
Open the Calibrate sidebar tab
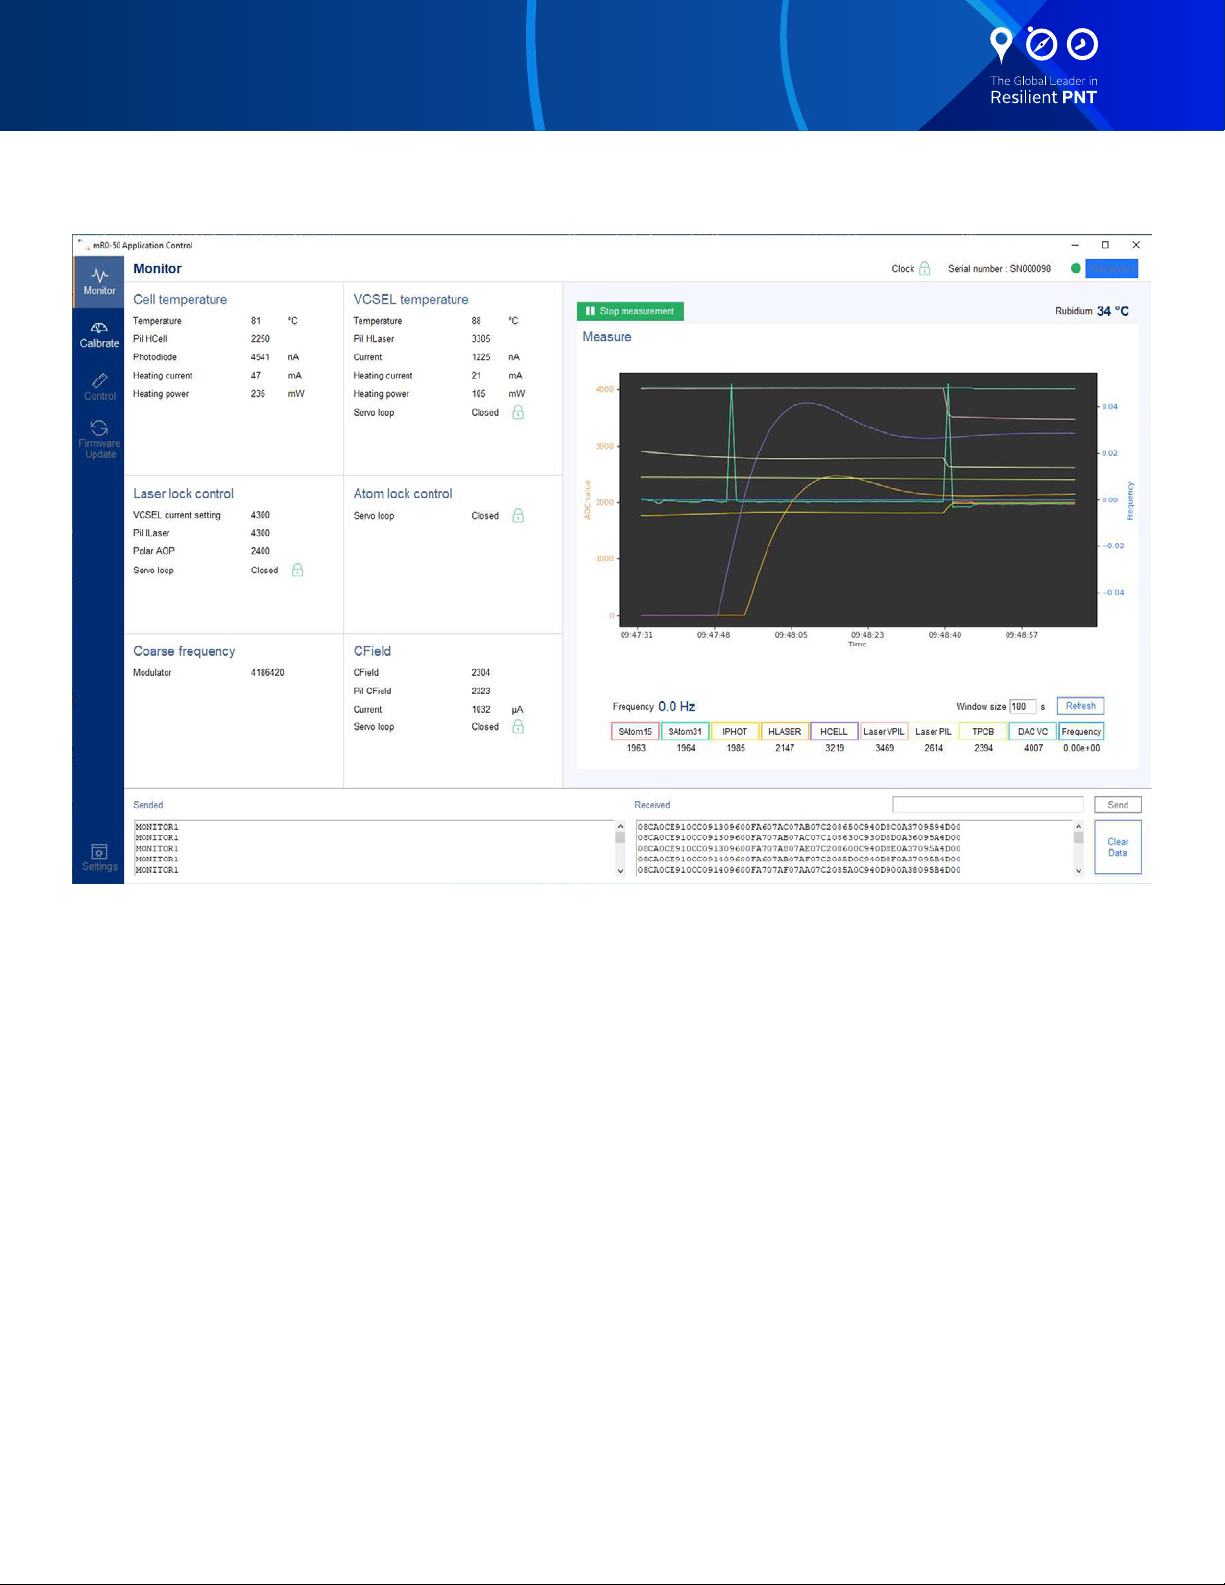[99, 335]
